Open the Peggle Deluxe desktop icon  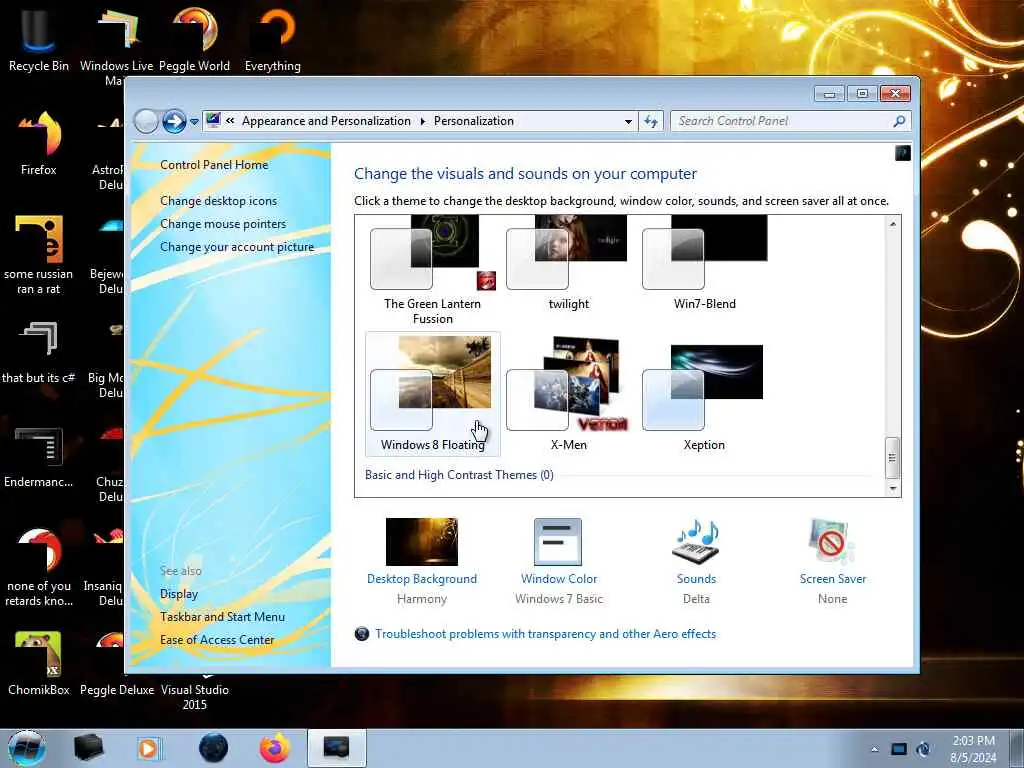pos(116,663)
